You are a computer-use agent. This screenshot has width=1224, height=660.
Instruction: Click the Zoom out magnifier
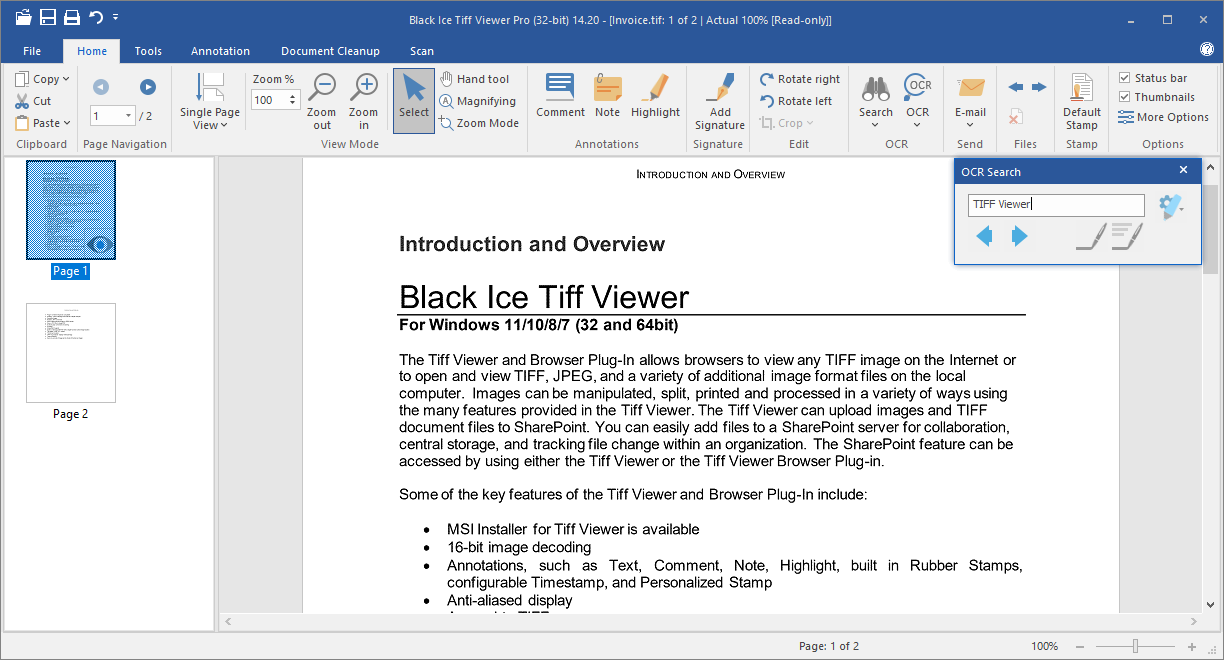pyautogui.click(x=322, y=101)
